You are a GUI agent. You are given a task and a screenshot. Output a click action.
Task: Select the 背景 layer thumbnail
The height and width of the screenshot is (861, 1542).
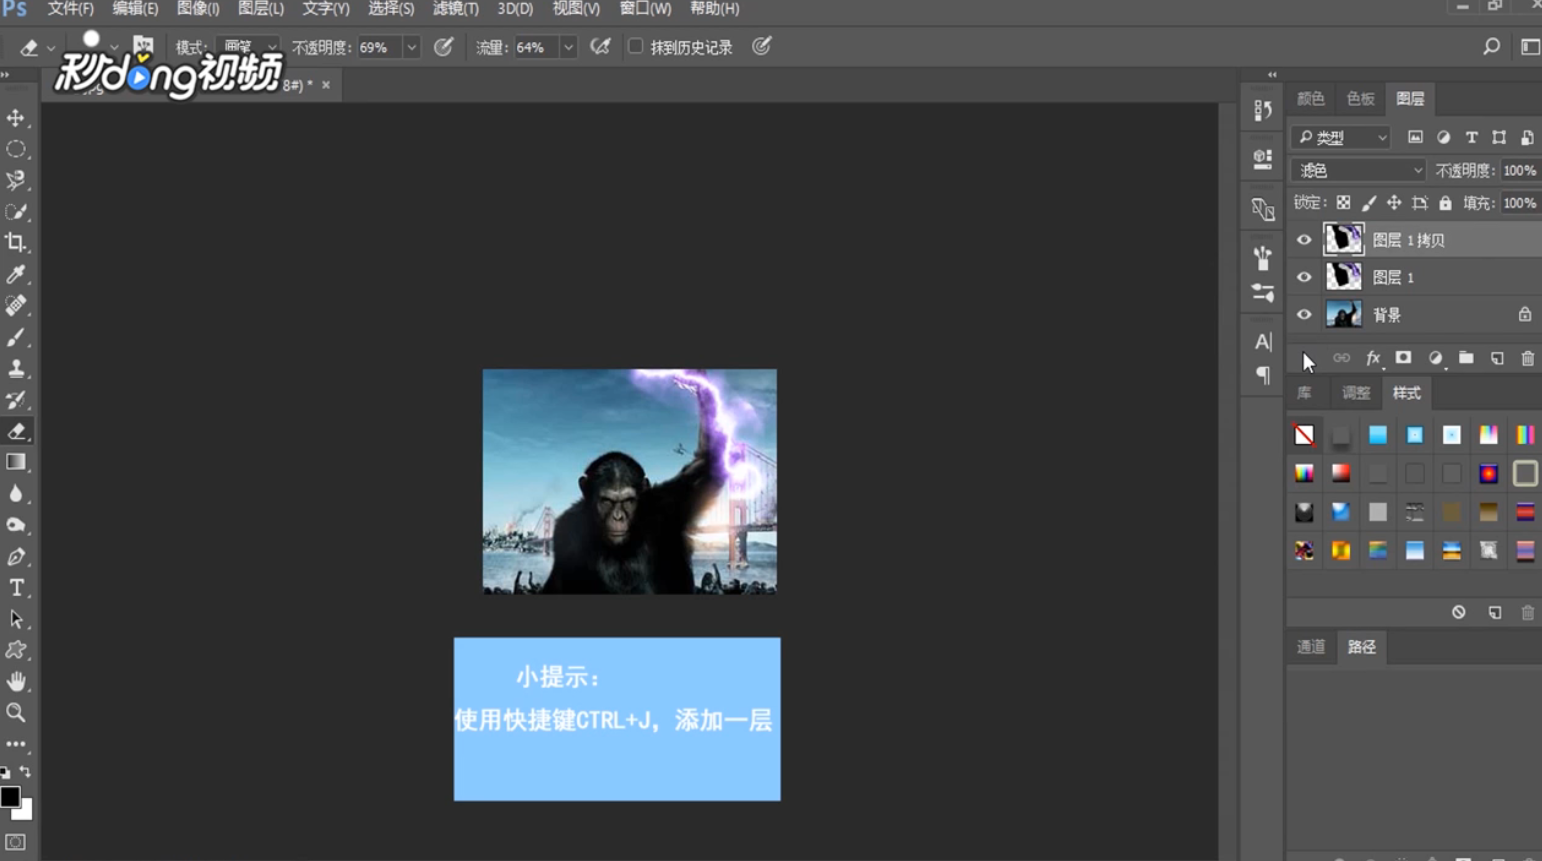[1343, 314]
